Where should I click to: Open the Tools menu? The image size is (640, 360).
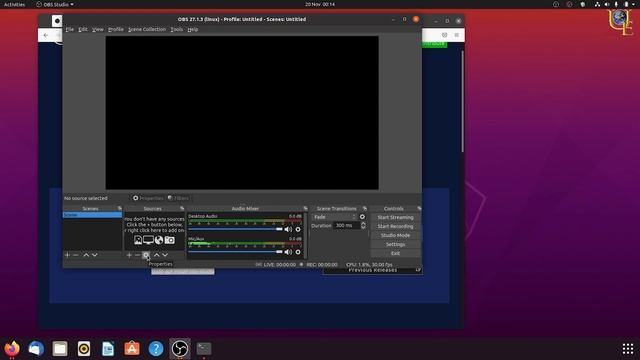[177, 29]
